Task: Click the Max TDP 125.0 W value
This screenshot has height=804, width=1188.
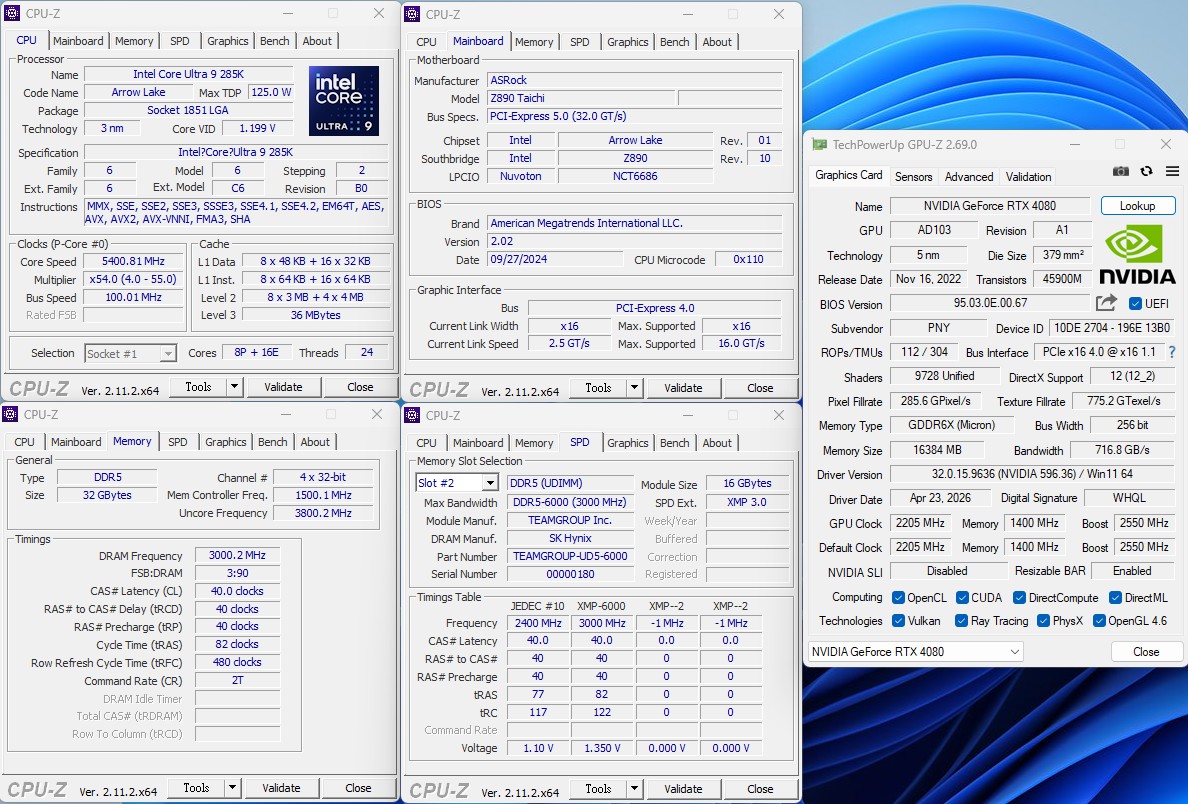Action: (x=271, y=92)
